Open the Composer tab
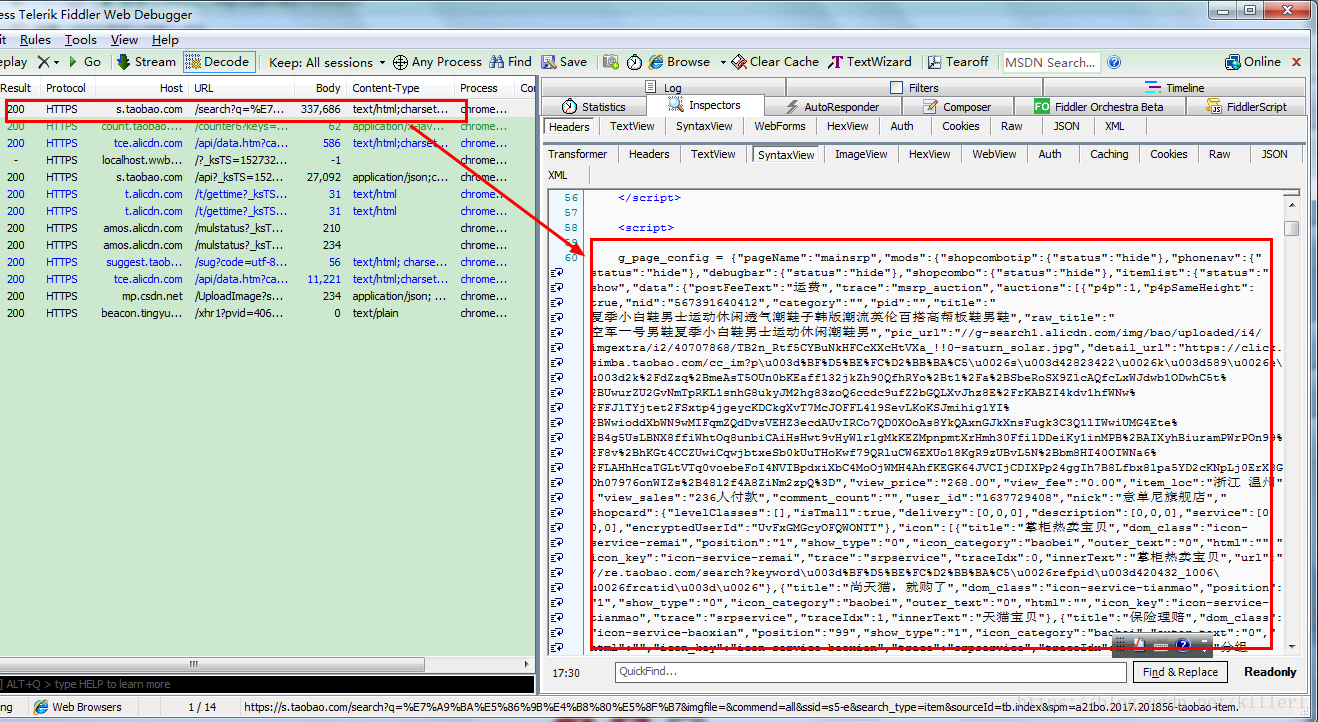The width and height of the screenshot is (1318, 722). tap(956, 107)
